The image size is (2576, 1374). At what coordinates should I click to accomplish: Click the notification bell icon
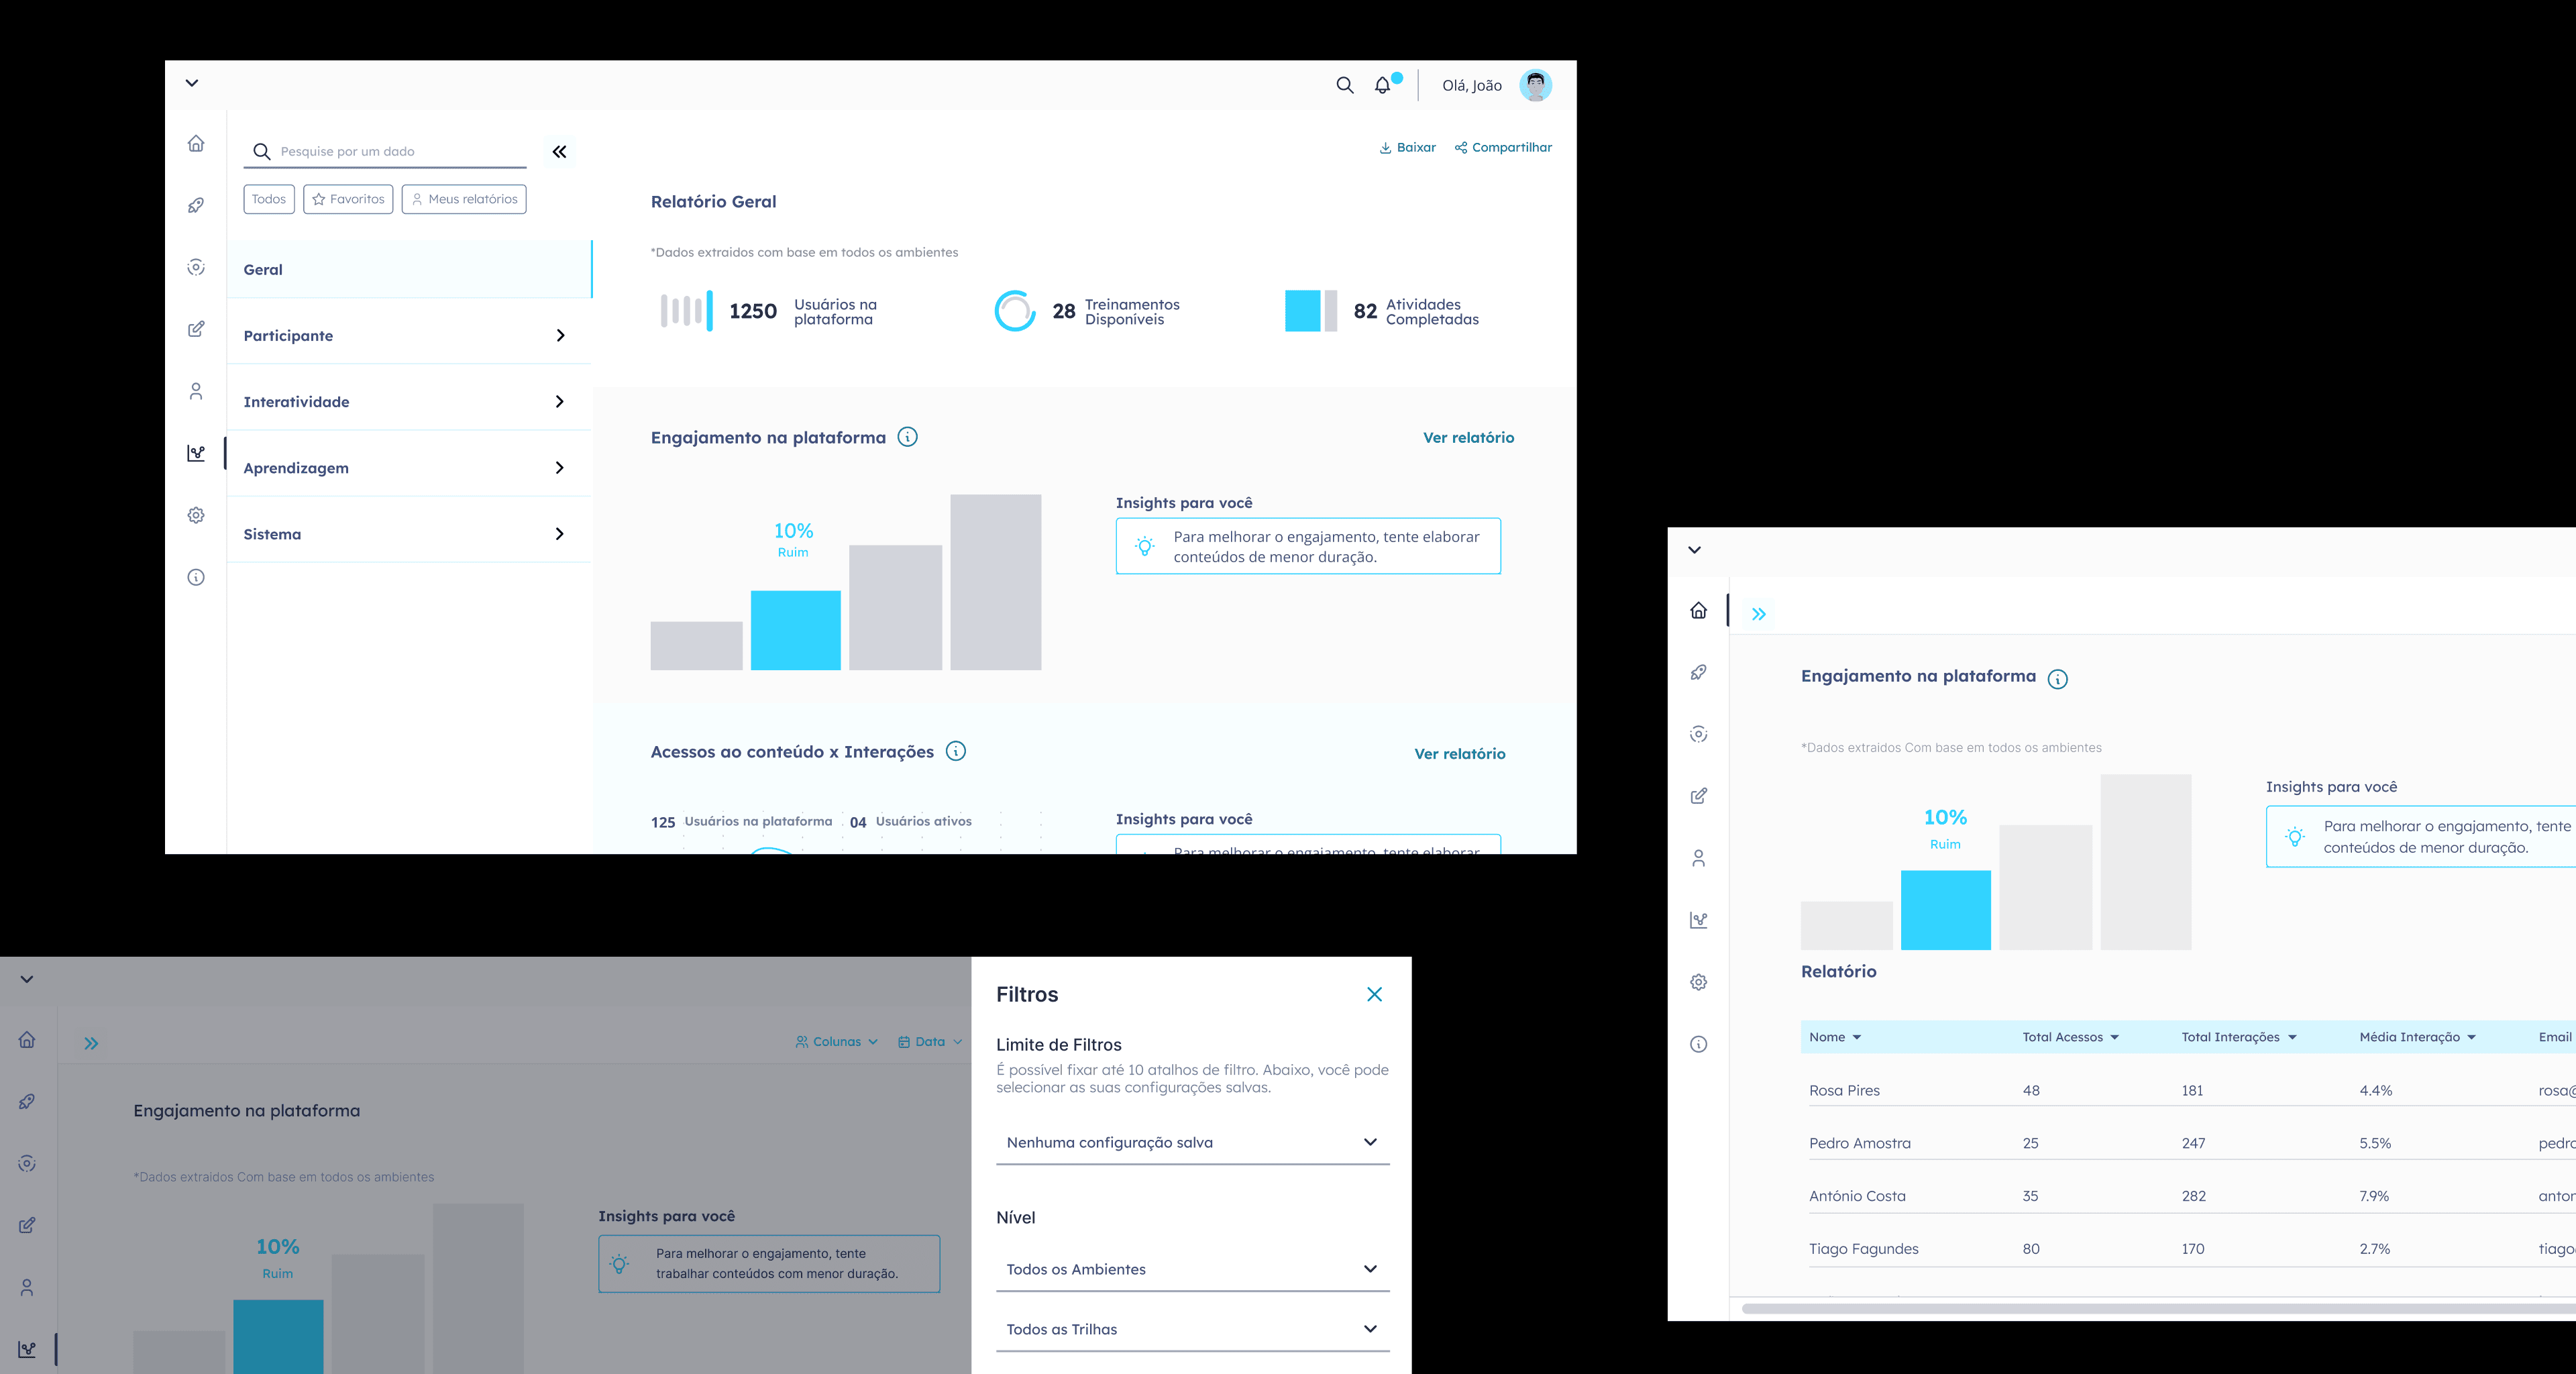[x=1382, y=86]
